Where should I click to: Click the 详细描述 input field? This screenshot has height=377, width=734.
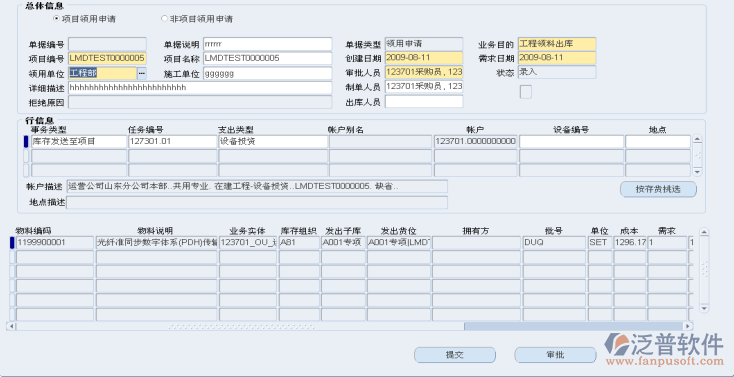[x=200, y=88]
